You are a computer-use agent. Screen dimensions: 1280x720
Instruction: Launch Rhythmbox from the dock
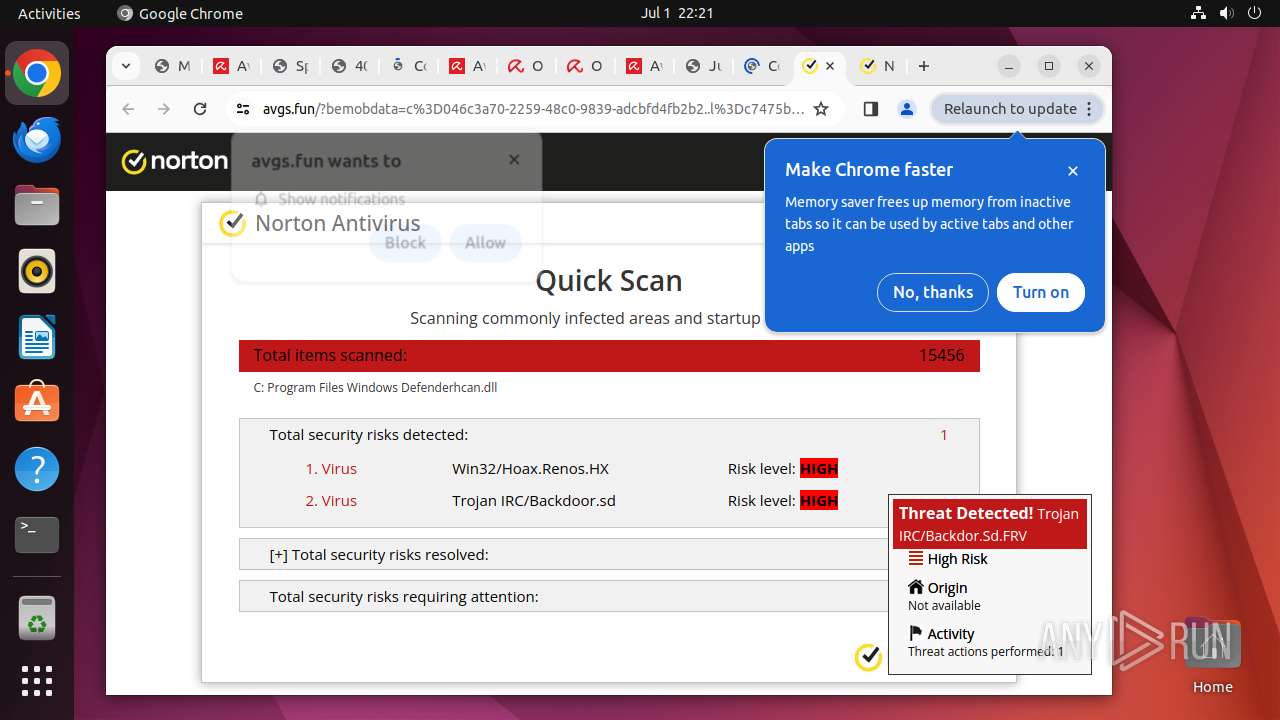37,271
